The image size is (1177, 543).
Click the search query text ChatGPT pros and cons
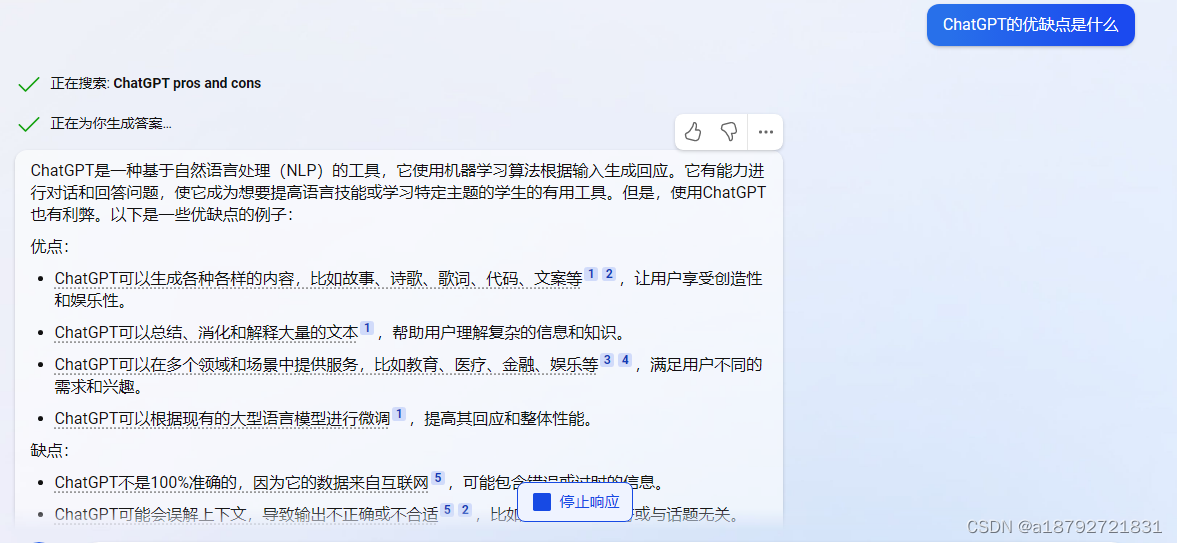(x=187, y=83)
